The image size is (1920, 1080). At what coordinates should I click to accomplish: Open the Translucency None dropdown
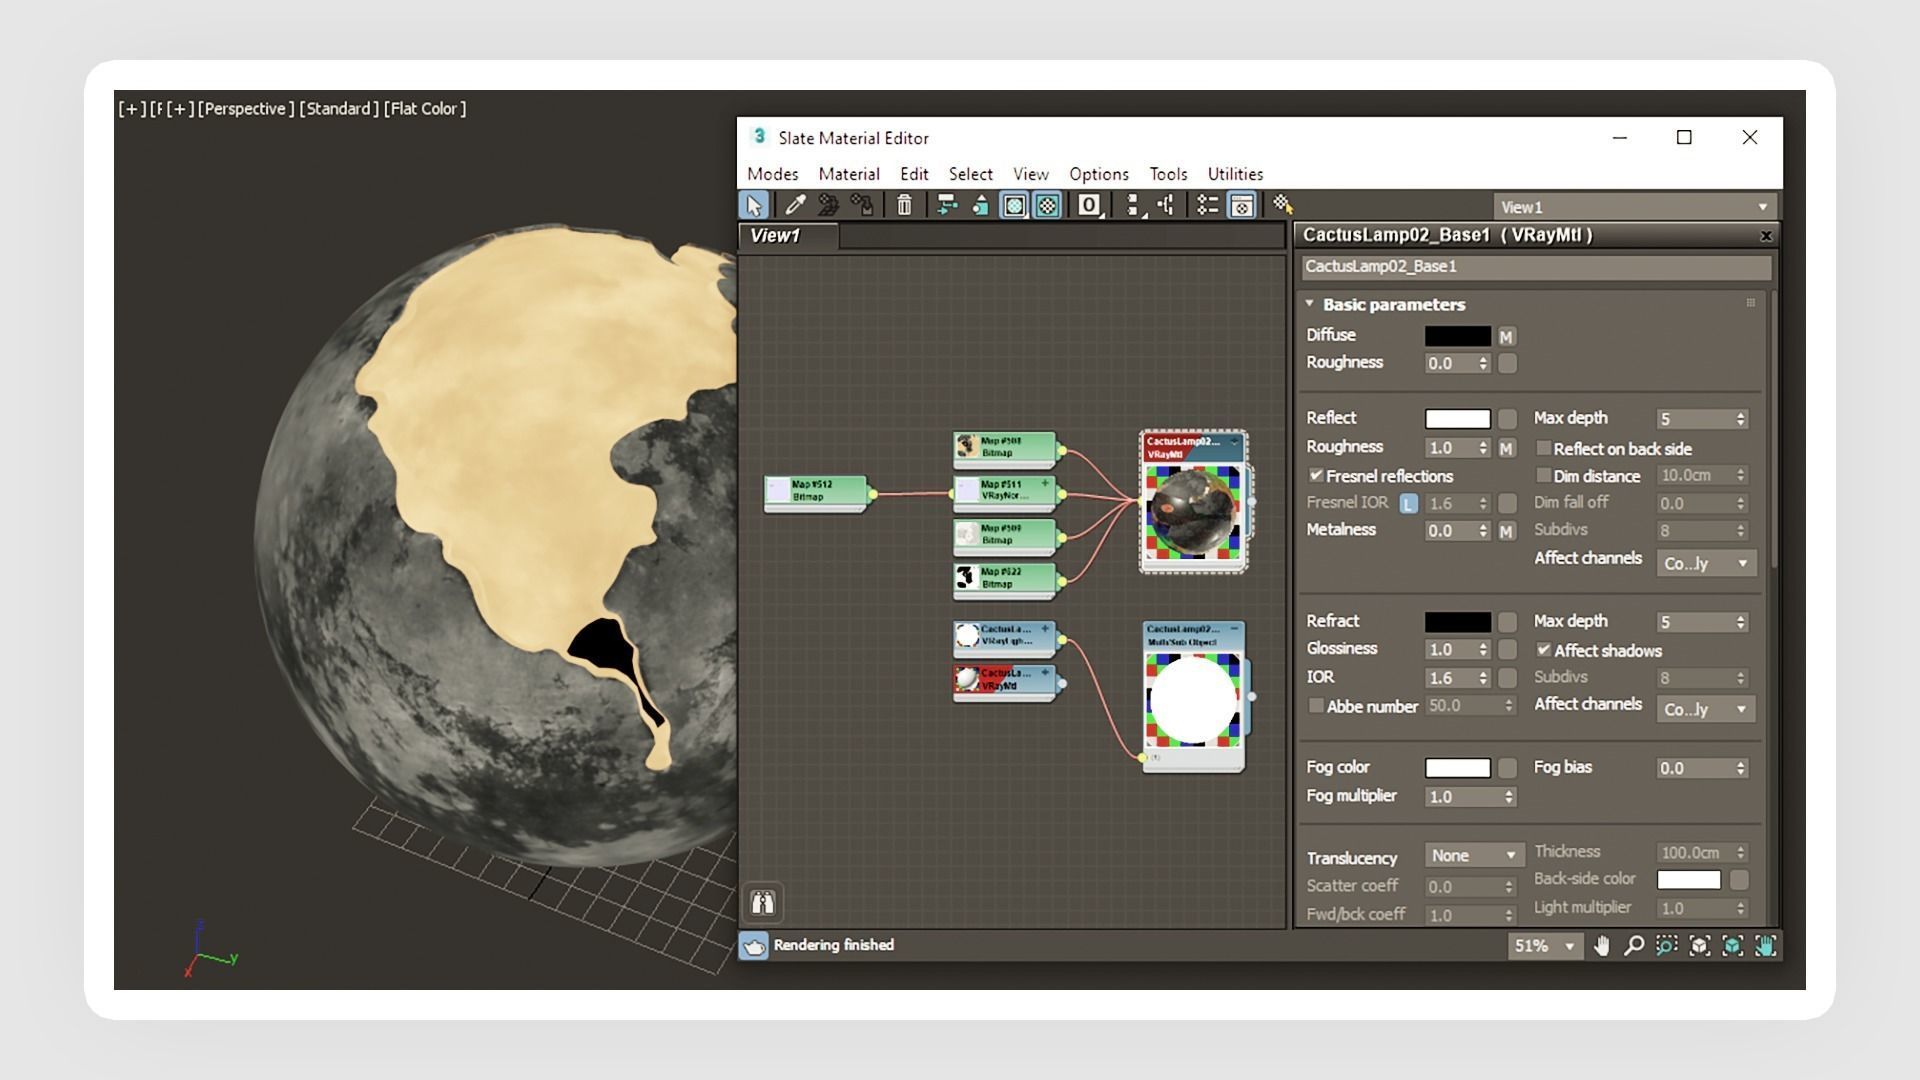[1474, 856]
